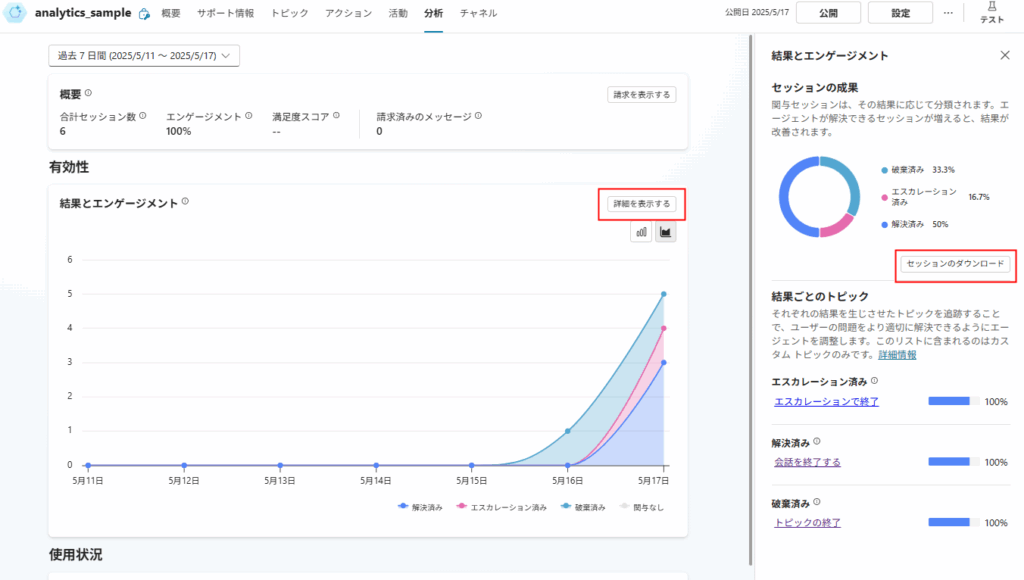The image size is (1024, 580).
Task: Open the 設定 button
Action: click(x=900, y=13)
